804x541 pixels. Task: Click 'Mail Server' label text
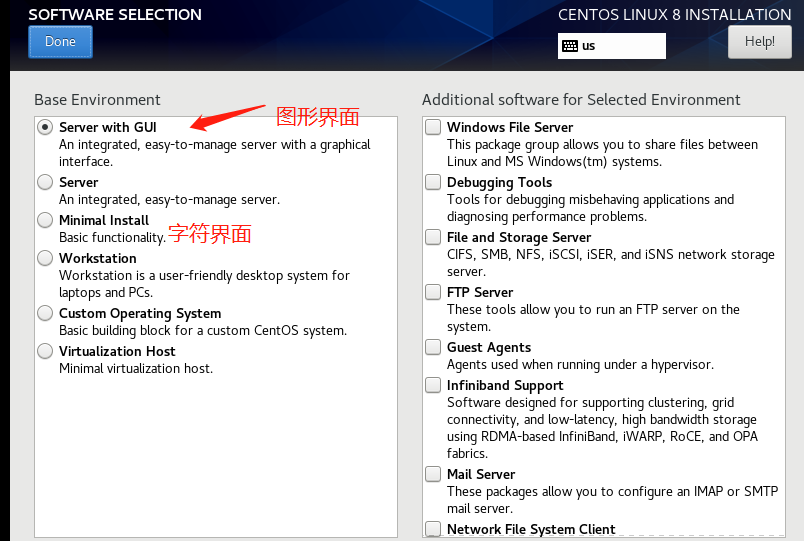pos(481,474)
